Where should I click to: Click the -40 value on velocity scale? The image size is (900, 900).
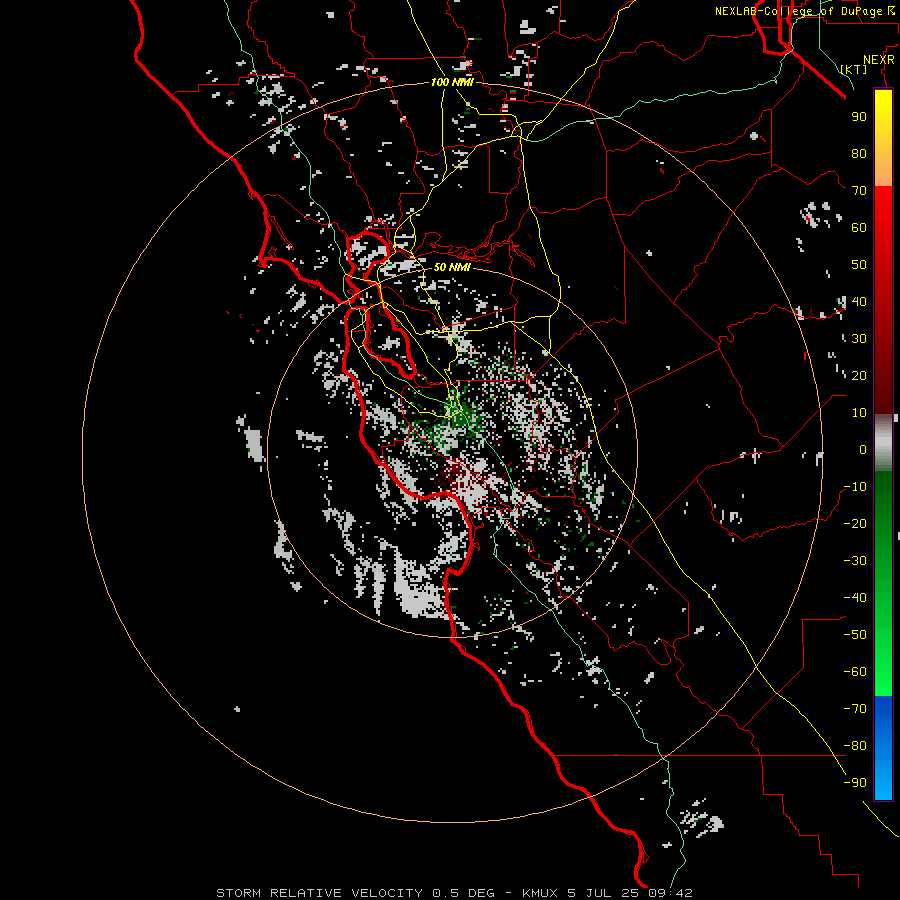pos(855,598)
